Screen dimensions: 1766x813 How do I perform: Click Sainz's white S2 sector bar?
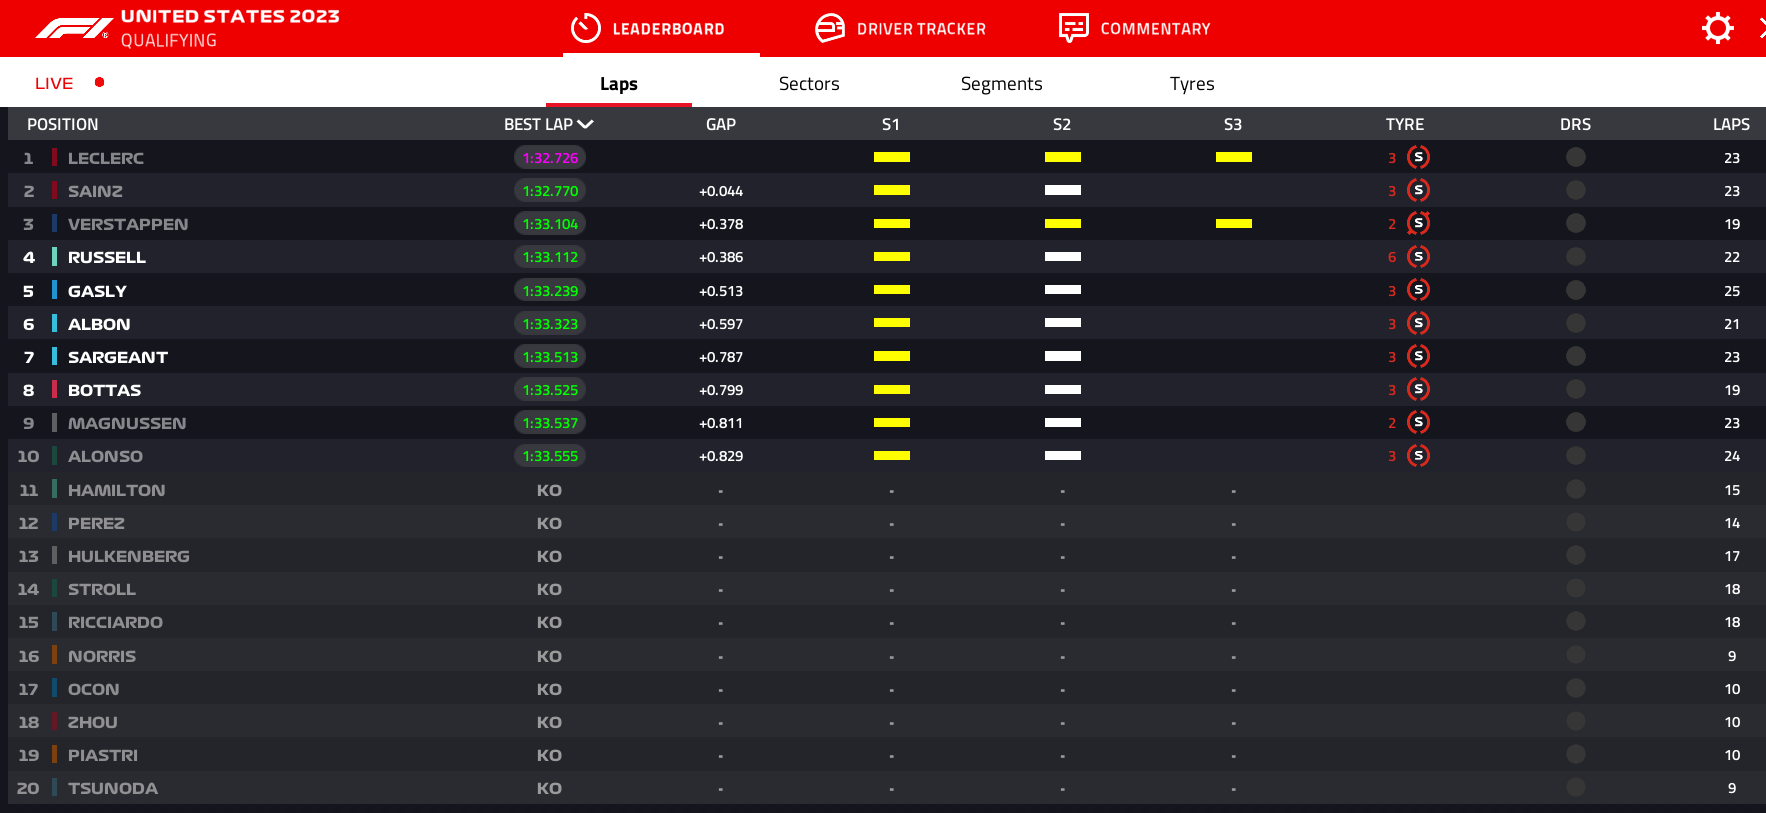[1063, 190]
